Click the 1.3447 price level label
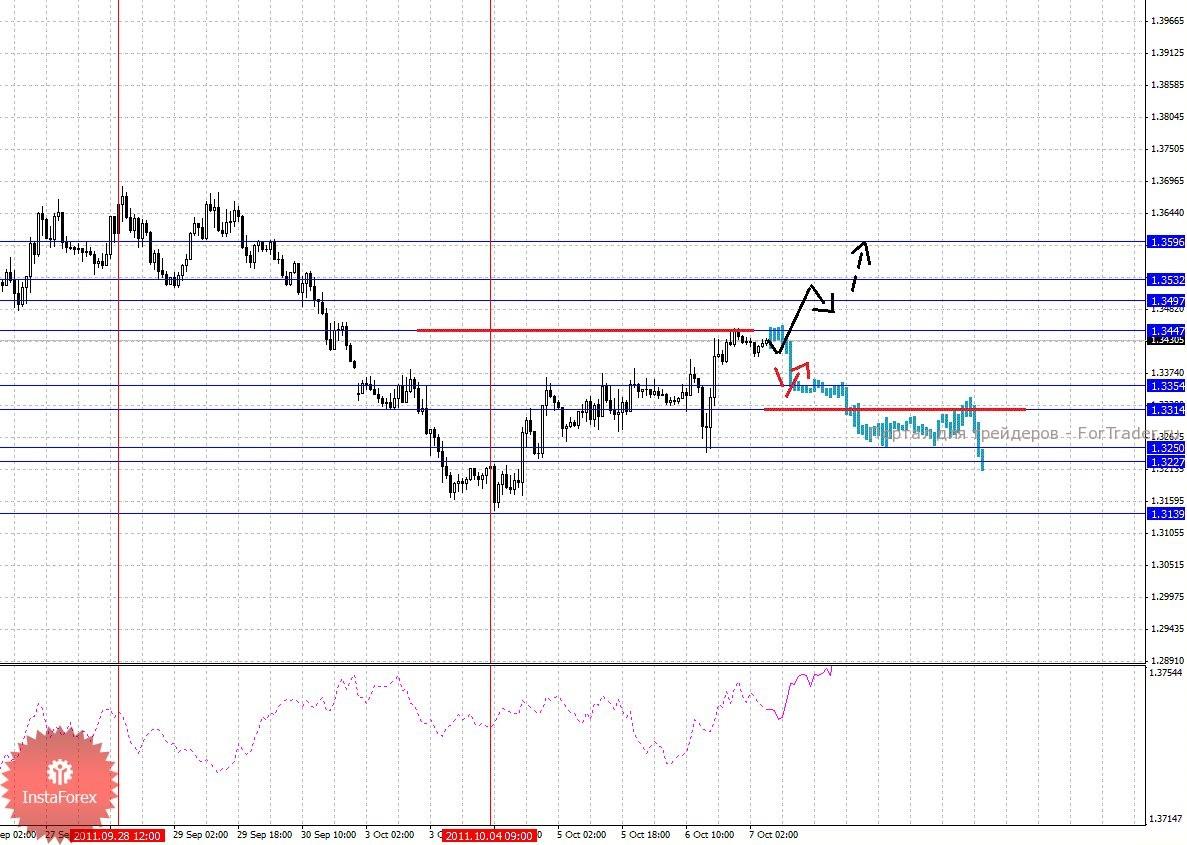The width and height of the screenshot is (1187, 845). (1167, 331)
